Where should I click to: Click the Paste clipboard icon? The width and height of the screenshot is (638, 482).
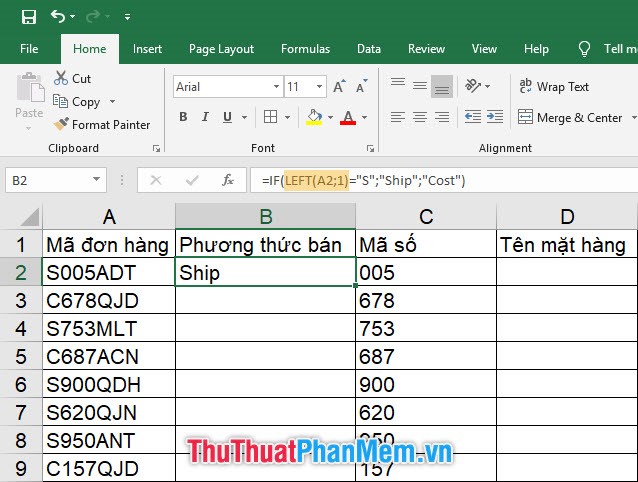coord(30,87)
